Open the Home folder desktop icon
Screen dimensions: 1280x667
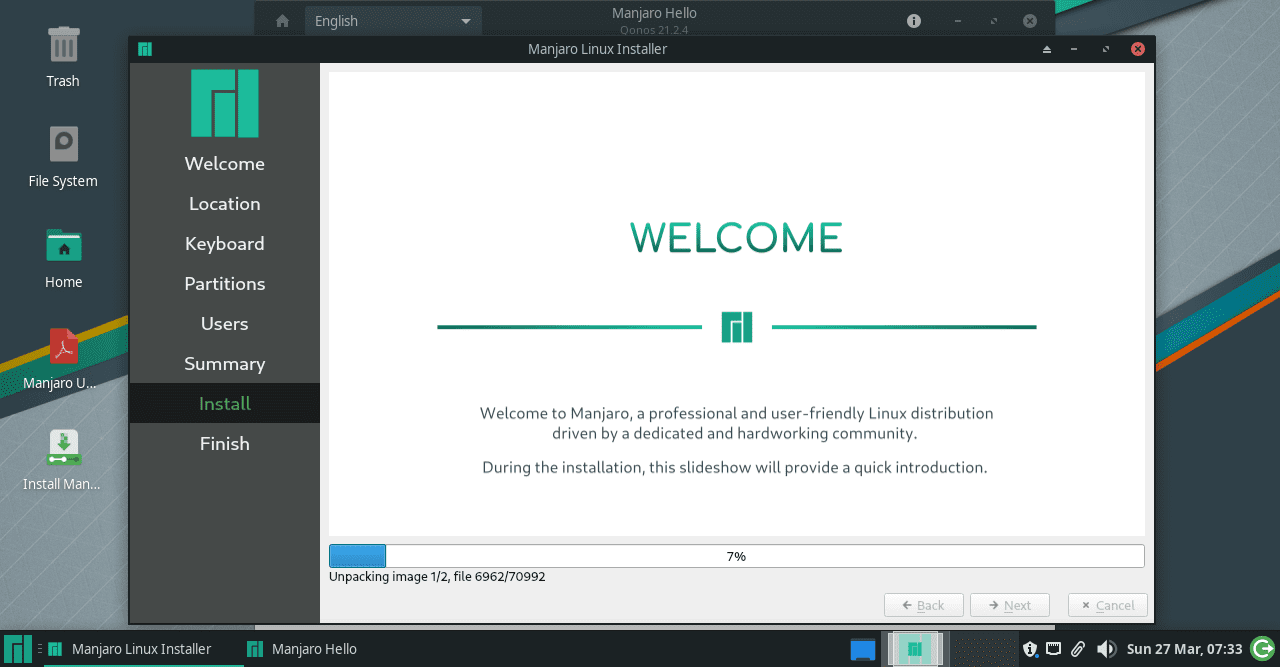point(63,246)
